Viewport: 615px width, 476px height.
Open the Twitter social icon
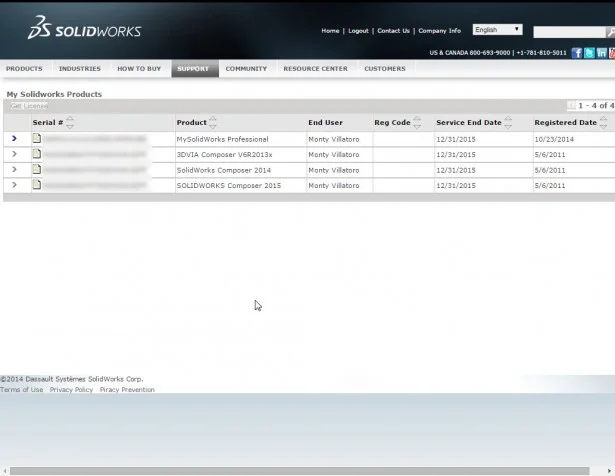[x=589, y=53]
